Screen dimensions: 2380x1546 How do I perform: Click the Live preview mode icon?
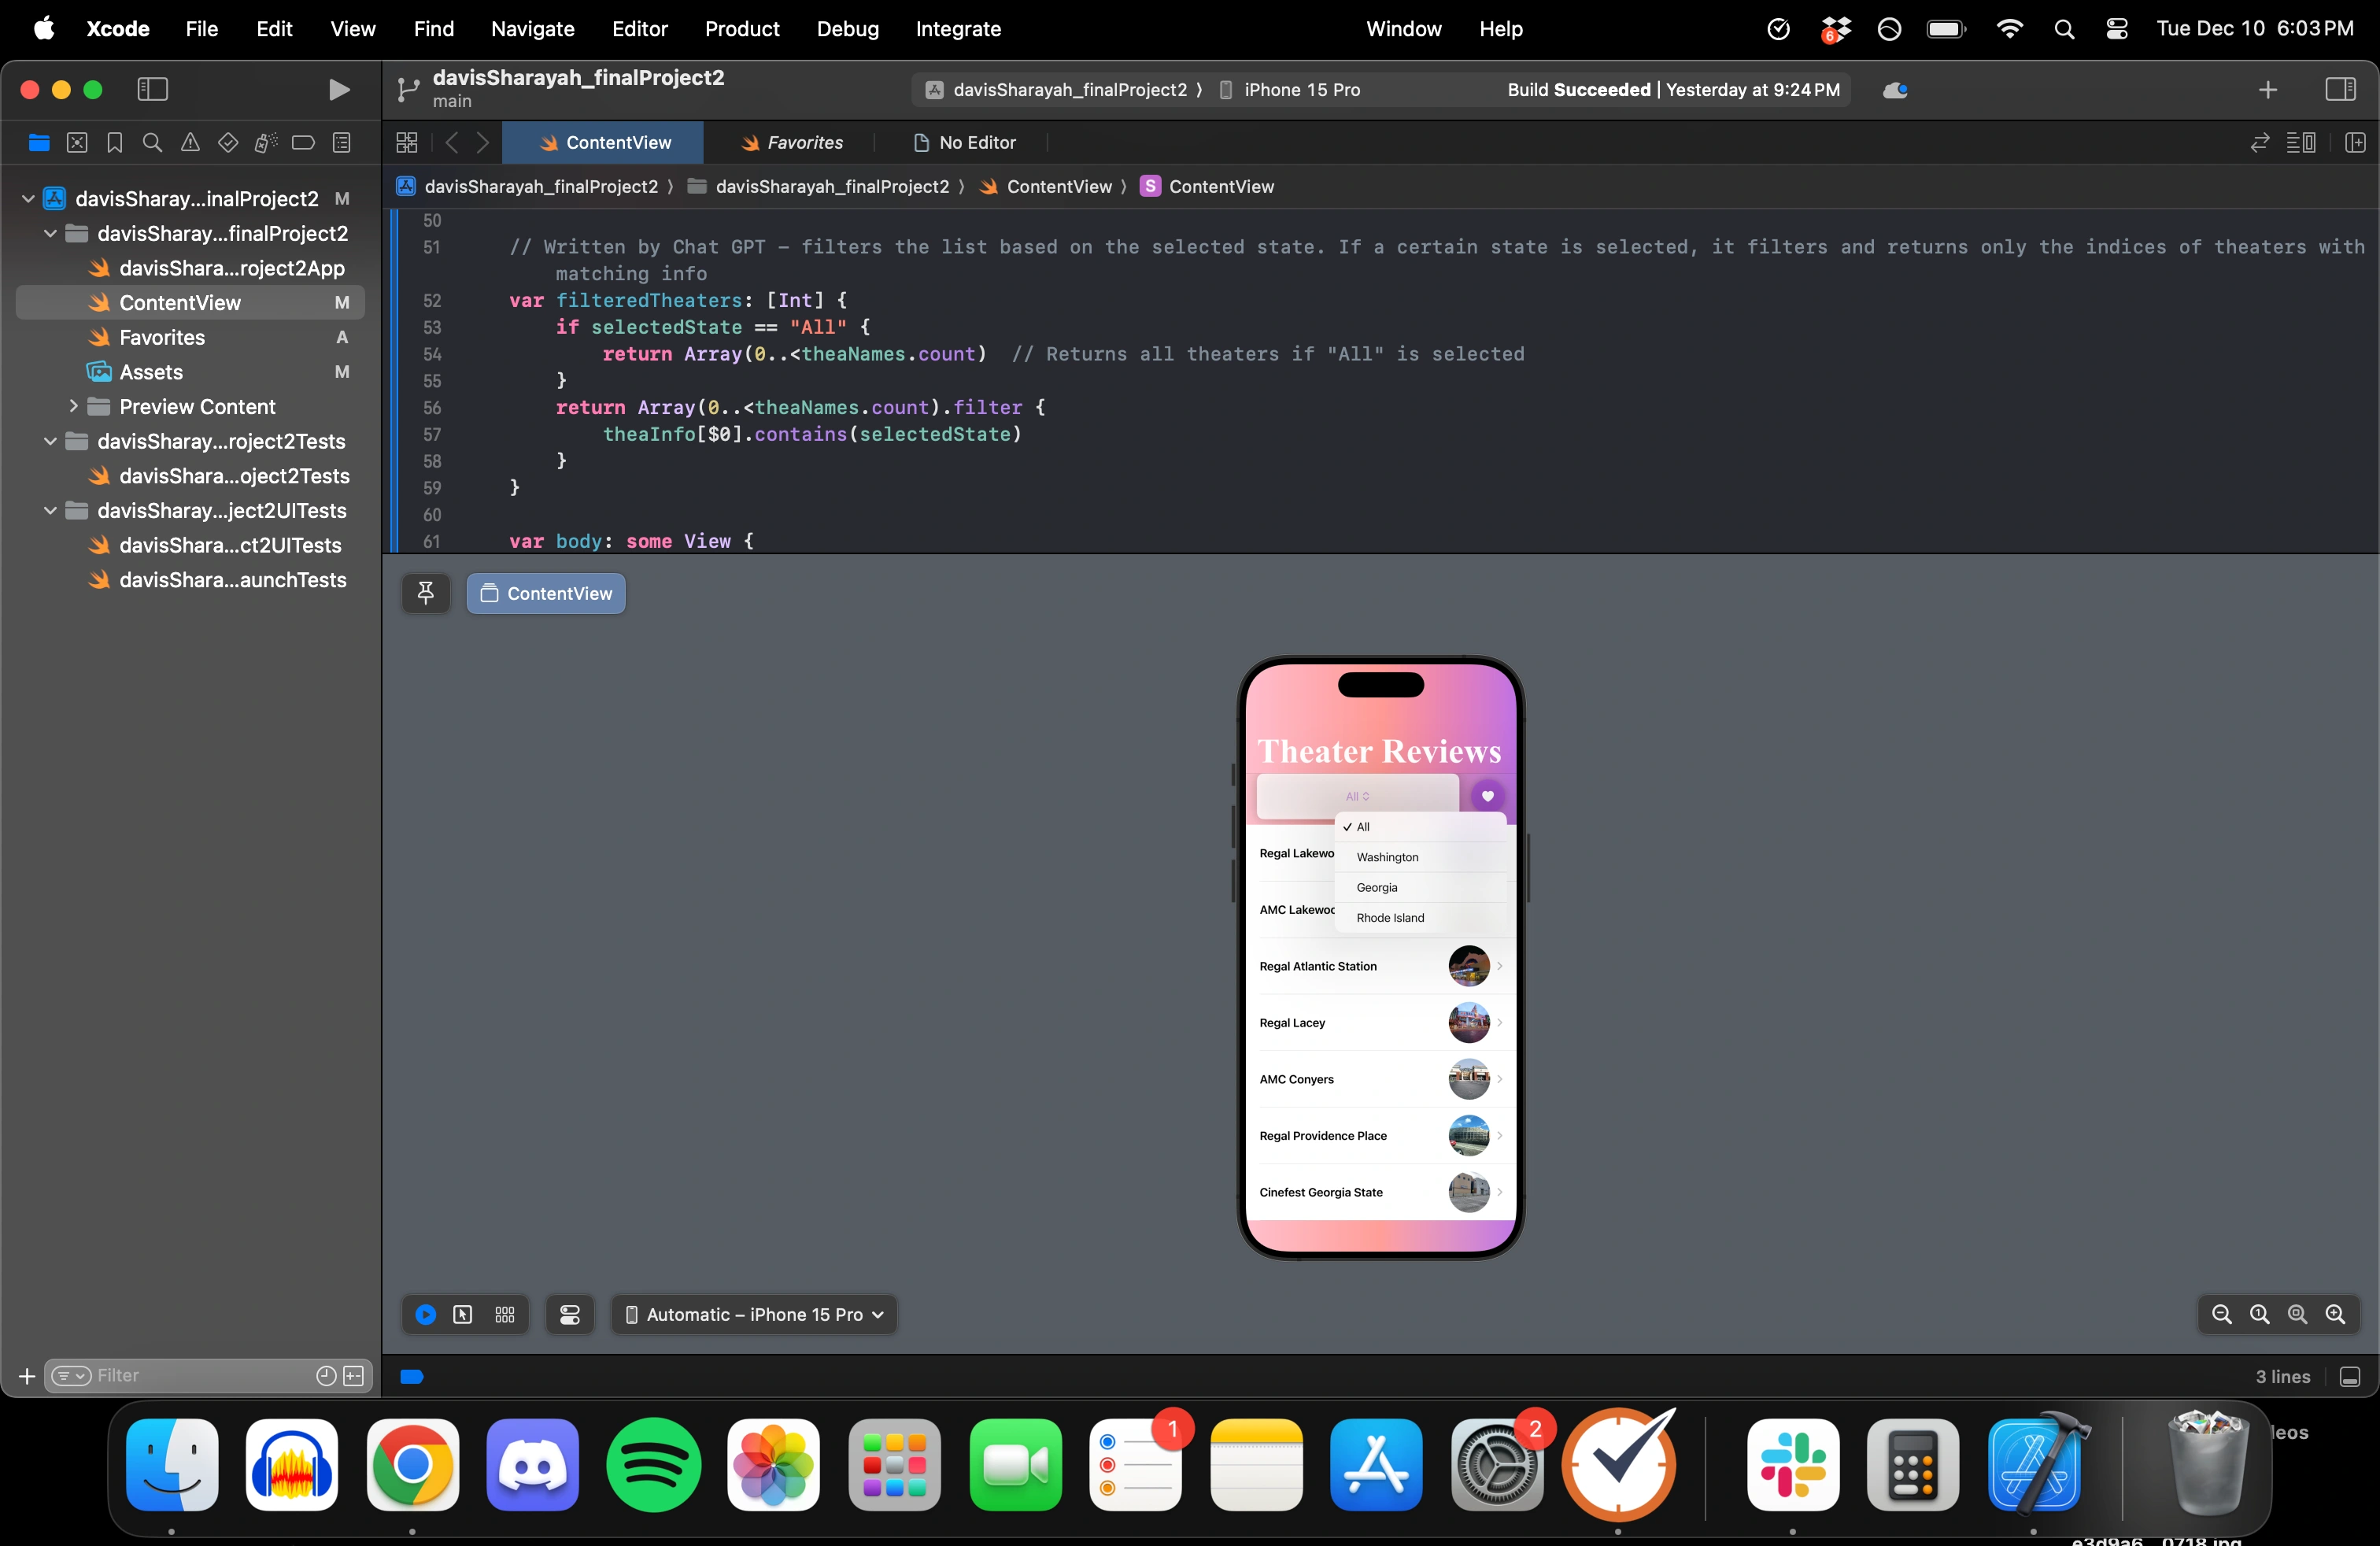(426, 1314)
